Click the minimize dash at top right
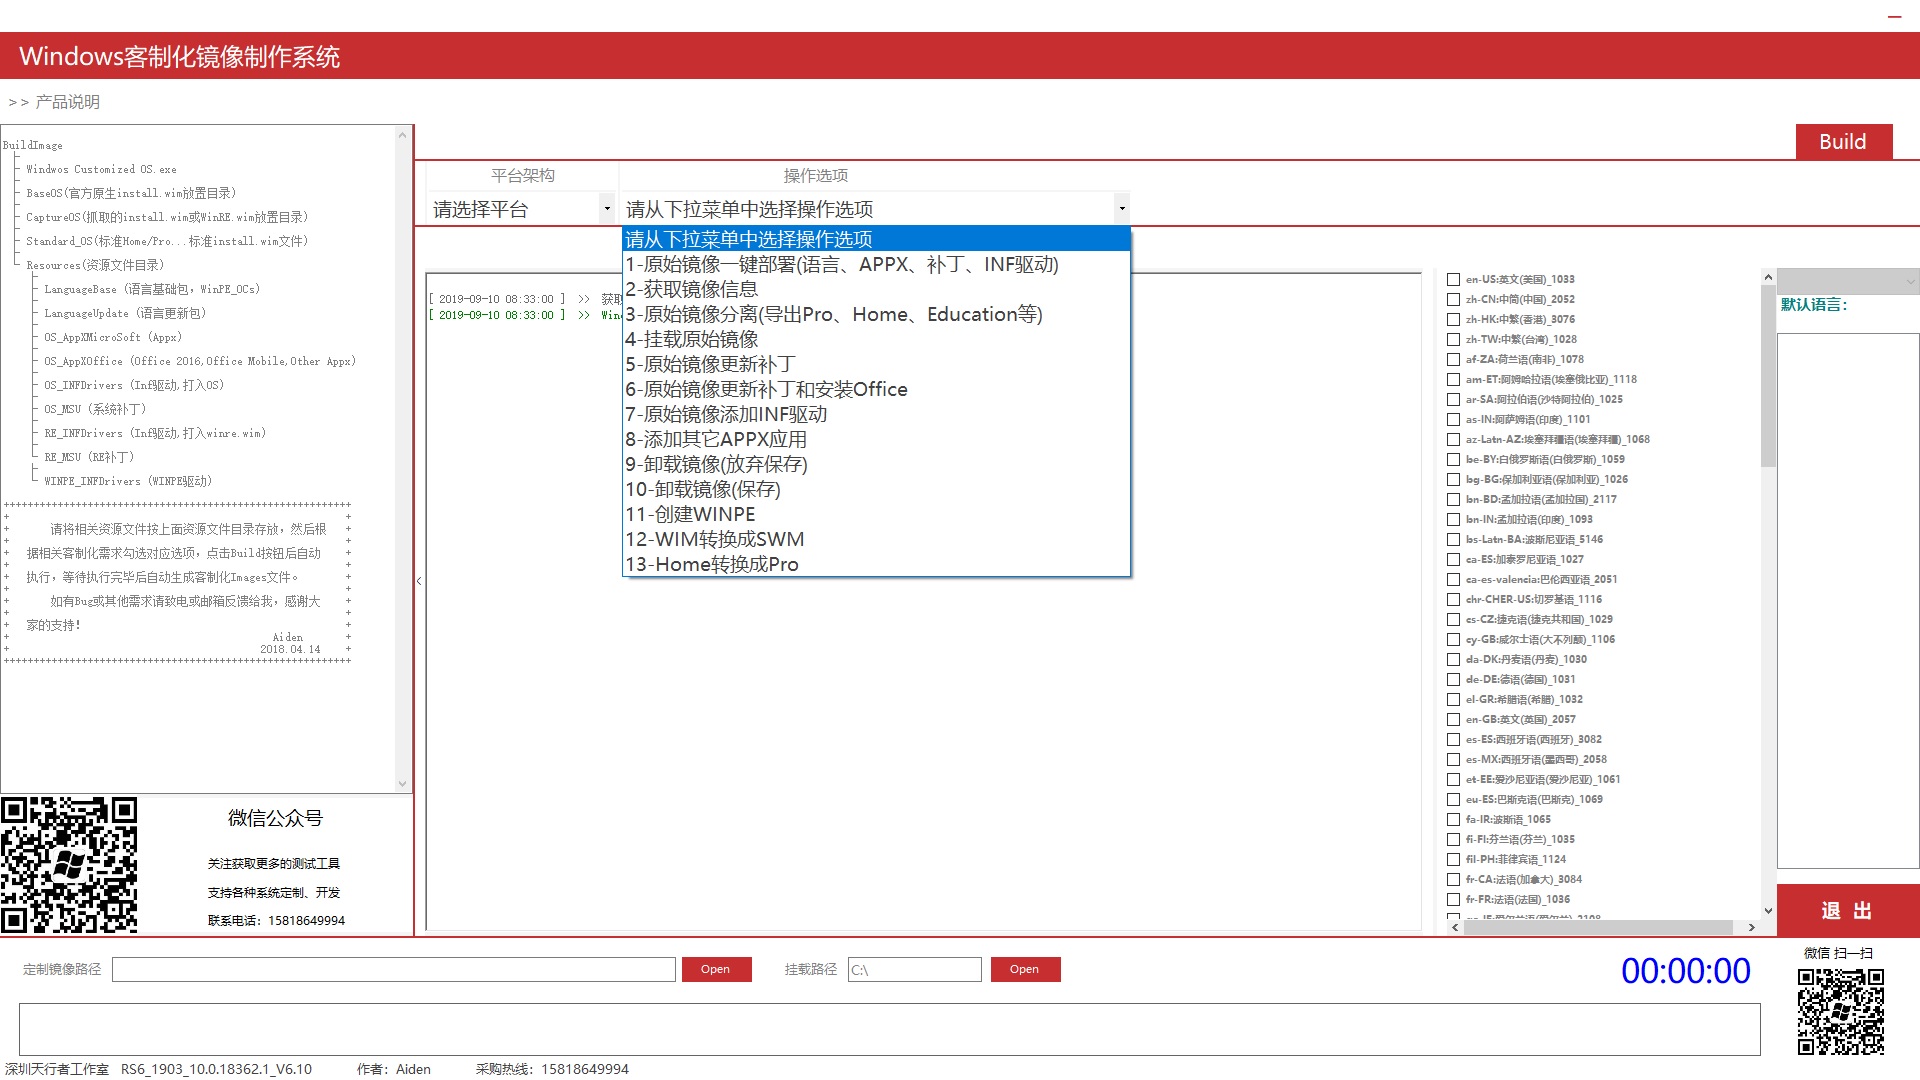Screen dimensions: 1920x1080 [1894, 17]
